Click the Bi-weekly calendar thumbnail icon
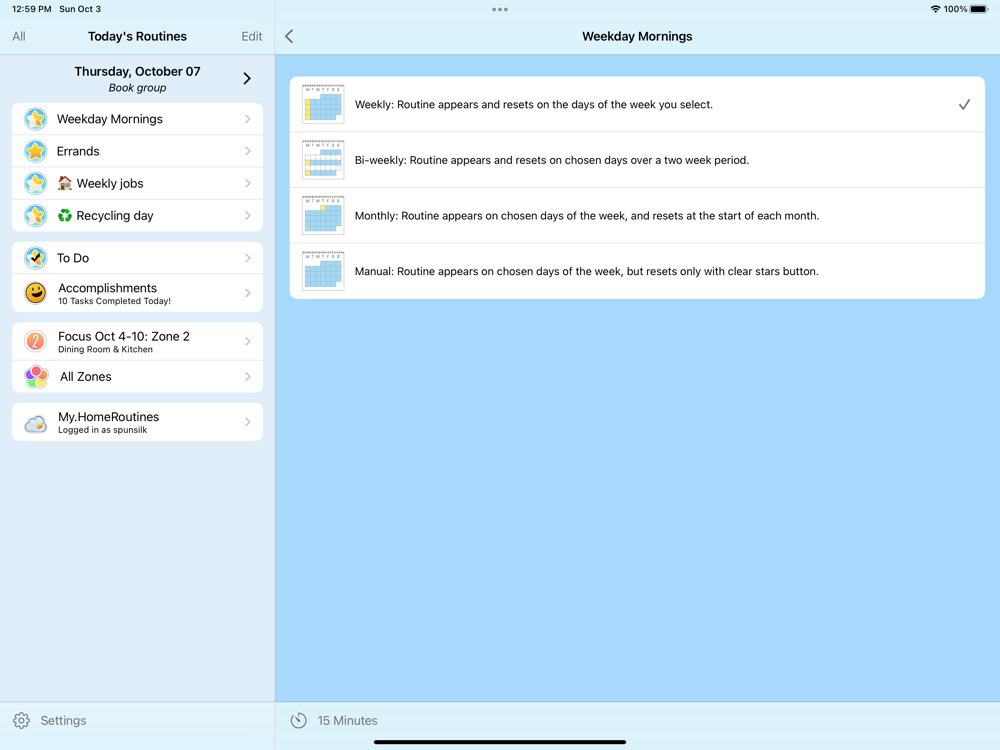Viewport: 1000px width, 750px height. tap(323, 159)
